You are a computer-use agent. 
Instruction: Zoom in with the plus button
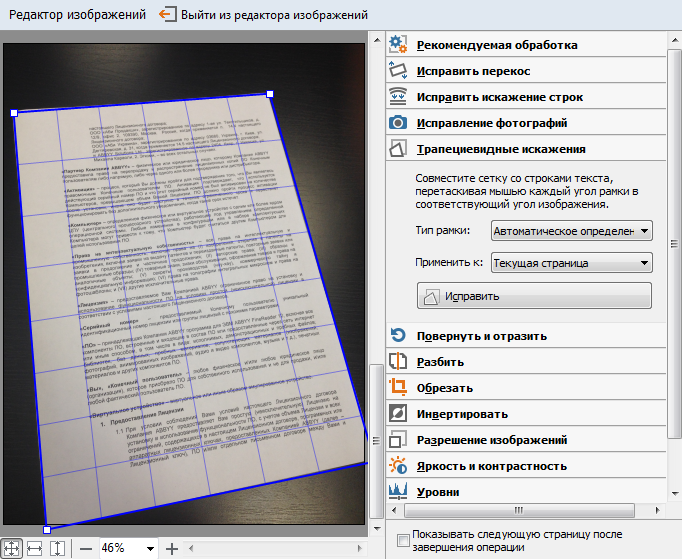tap(172, 548)
